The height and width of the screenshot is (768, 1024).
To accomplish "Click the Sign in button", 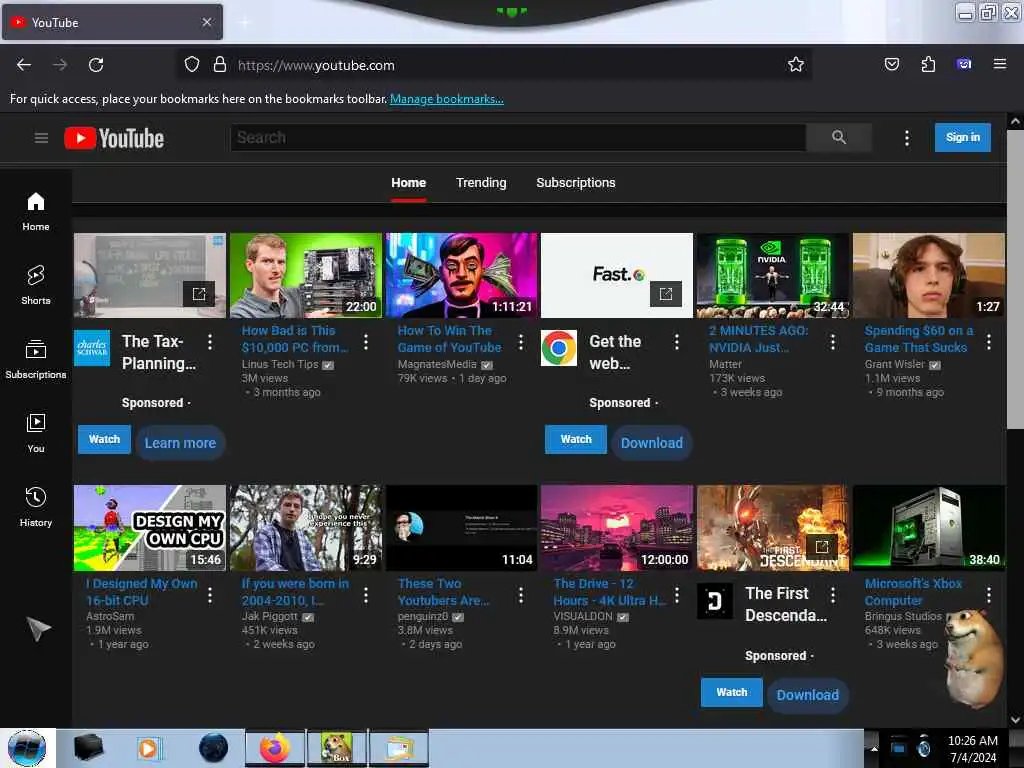I will [963, 137].
